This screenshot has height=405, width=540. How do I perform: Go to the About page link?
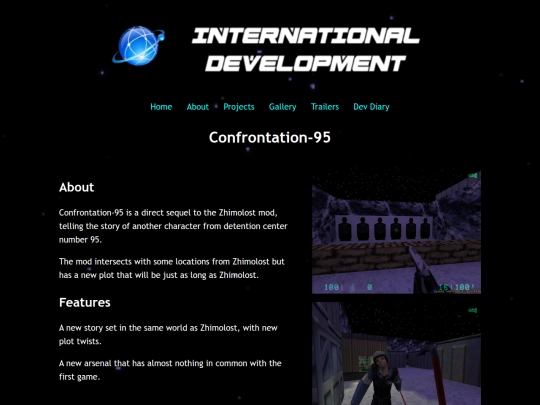197,107
